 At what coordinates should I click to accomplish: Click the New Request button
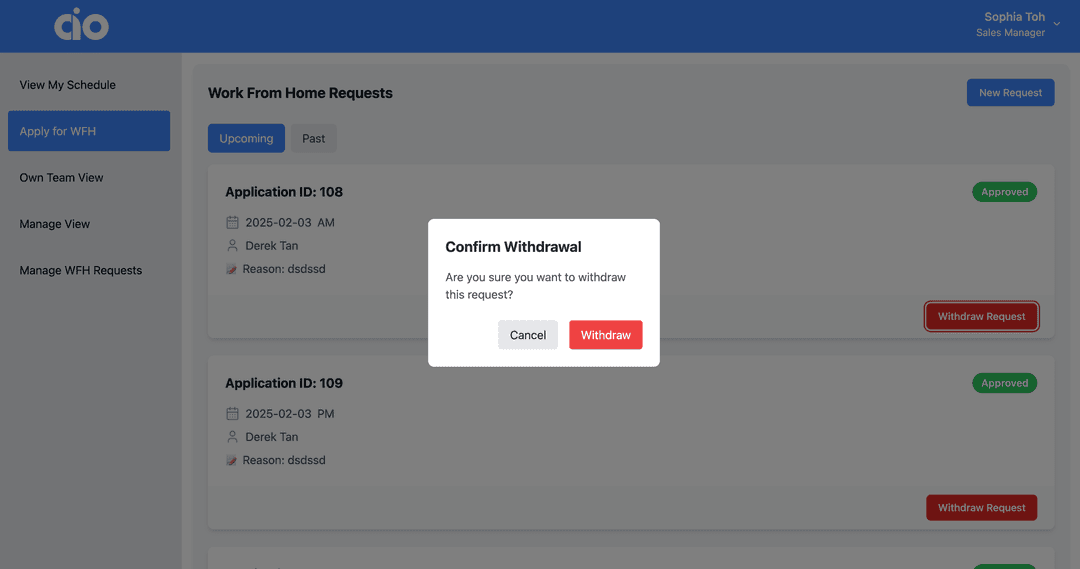(1010, 92)
